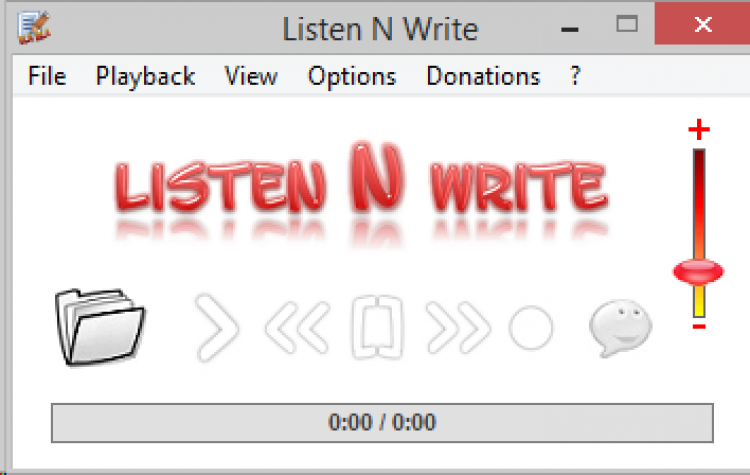Click the Listen N Write red logo banner
This screenshot has height=475, width=750.
pos(361,191)
